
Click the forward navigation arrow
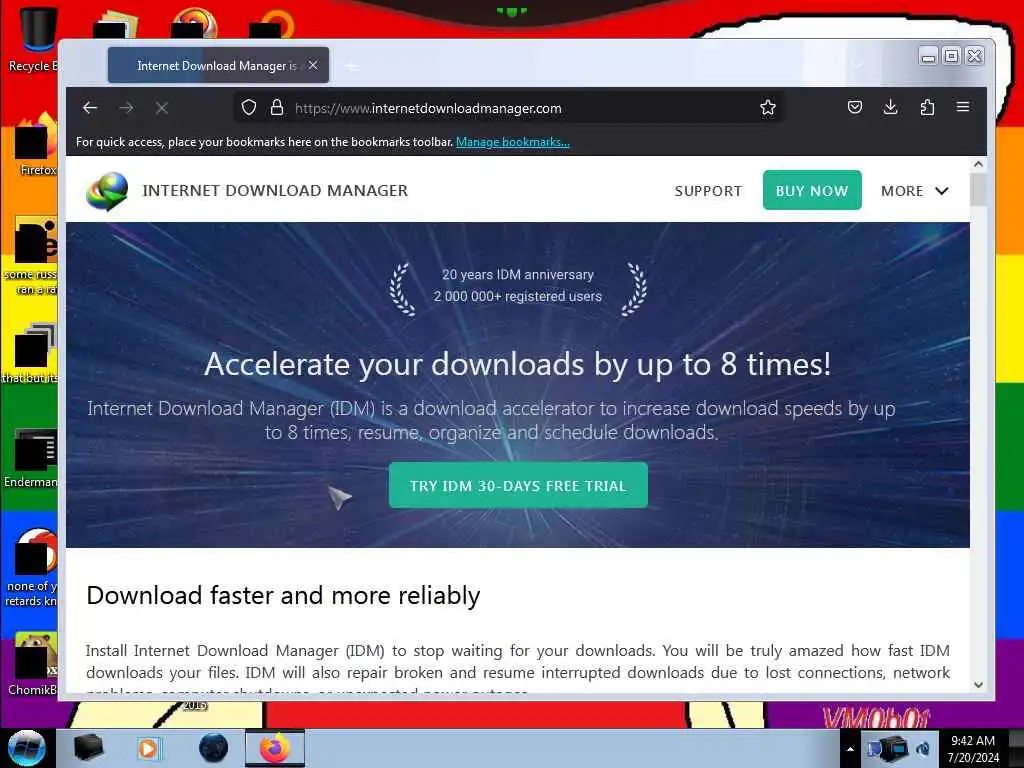coord(126,108)
